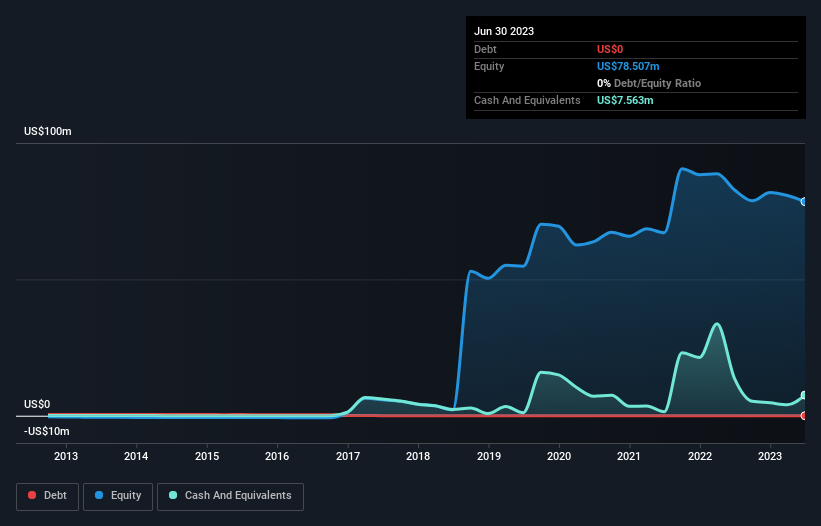
Task: Select the 2016 x-axis label
Action: point(277,456)
